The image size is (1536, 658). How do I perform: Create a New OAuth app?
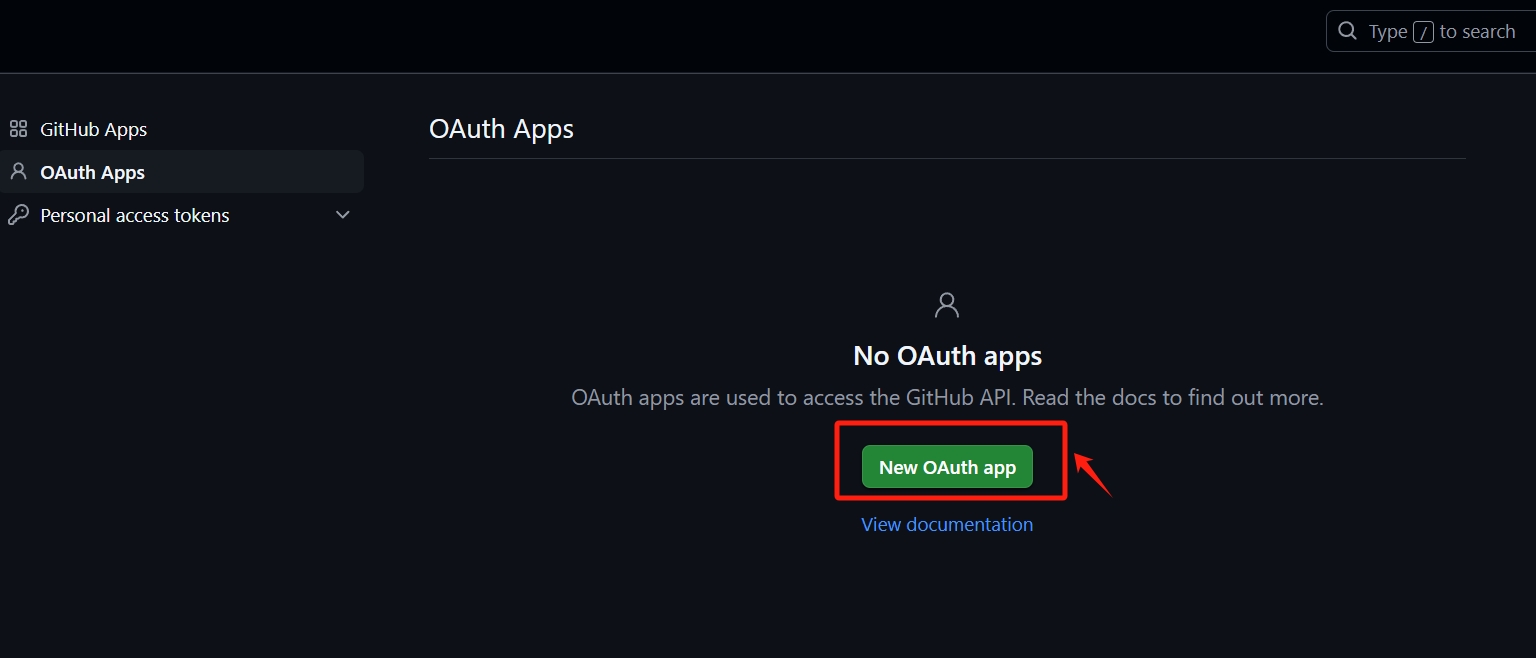pyautogui.click(x=947, y=467)
